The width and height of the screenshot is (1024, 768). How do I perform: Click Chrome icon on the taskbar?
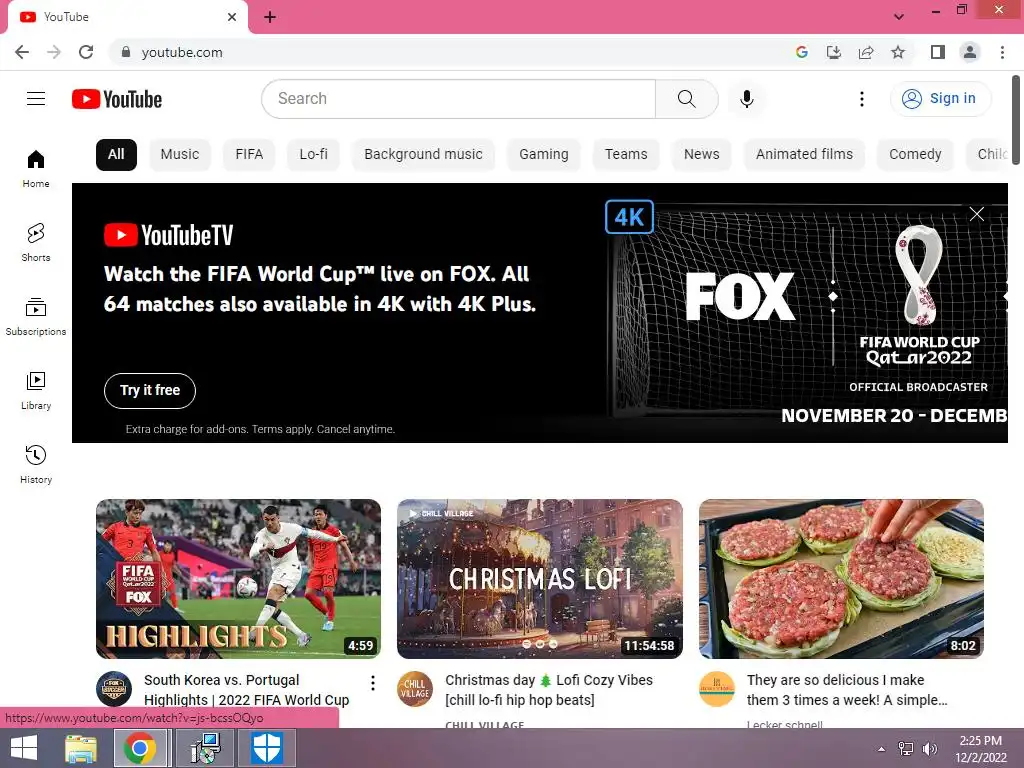click(x=140, y=748)
